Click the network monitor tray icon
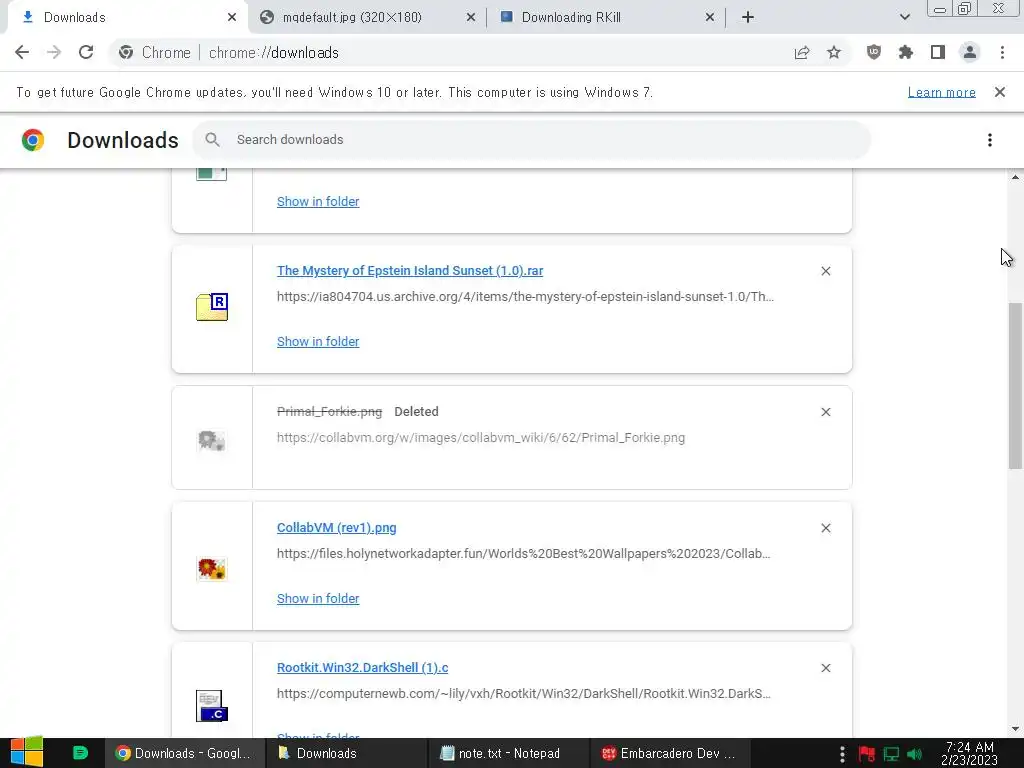Image resolution: width=1024 pixels, height=768 pixels. click(891, 754)
